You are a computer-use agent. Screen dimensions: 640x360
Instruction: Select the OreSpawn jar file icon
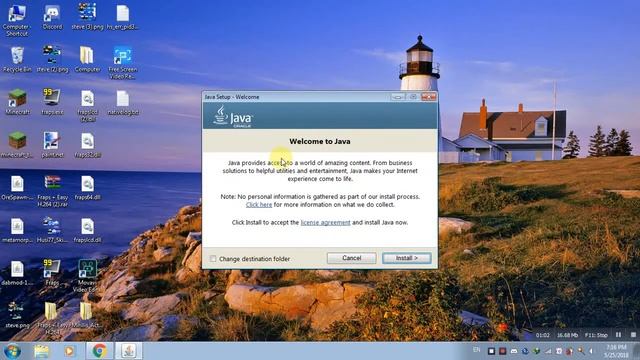(x=17, y=188)
